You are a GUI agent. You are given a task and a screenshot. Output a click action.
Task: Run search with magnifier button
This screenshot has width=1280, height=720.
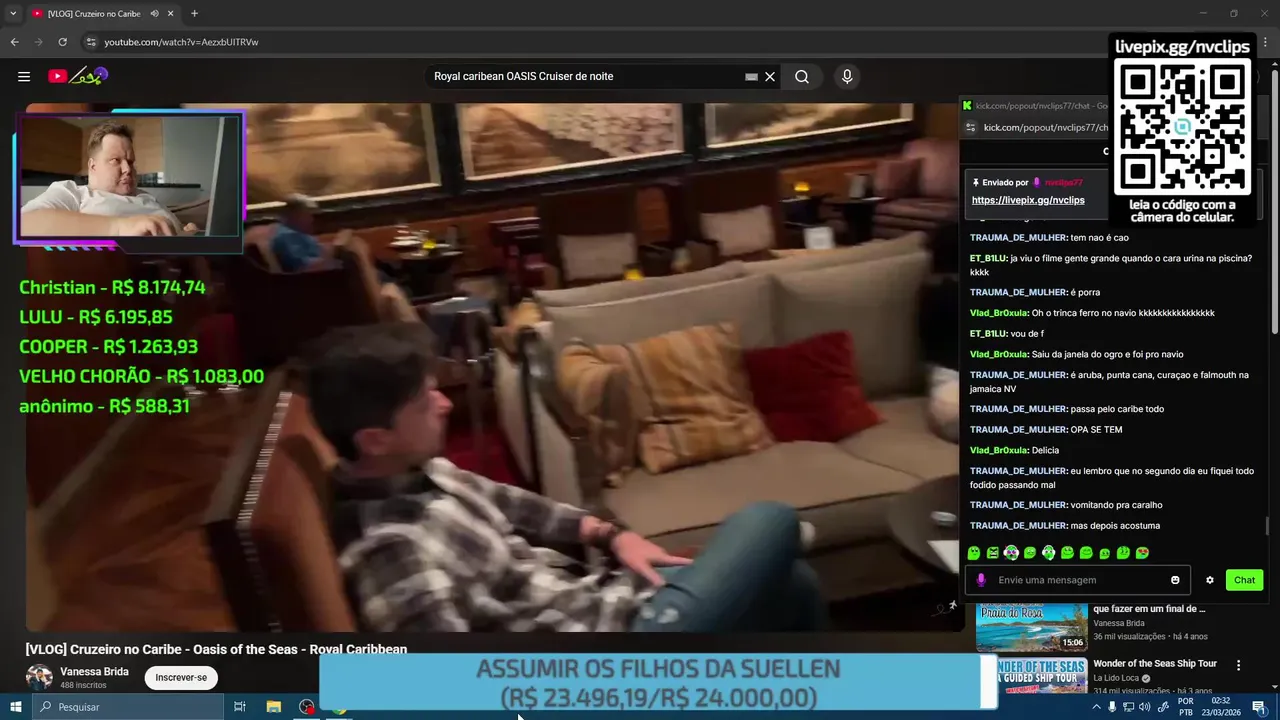coord(802,77)
